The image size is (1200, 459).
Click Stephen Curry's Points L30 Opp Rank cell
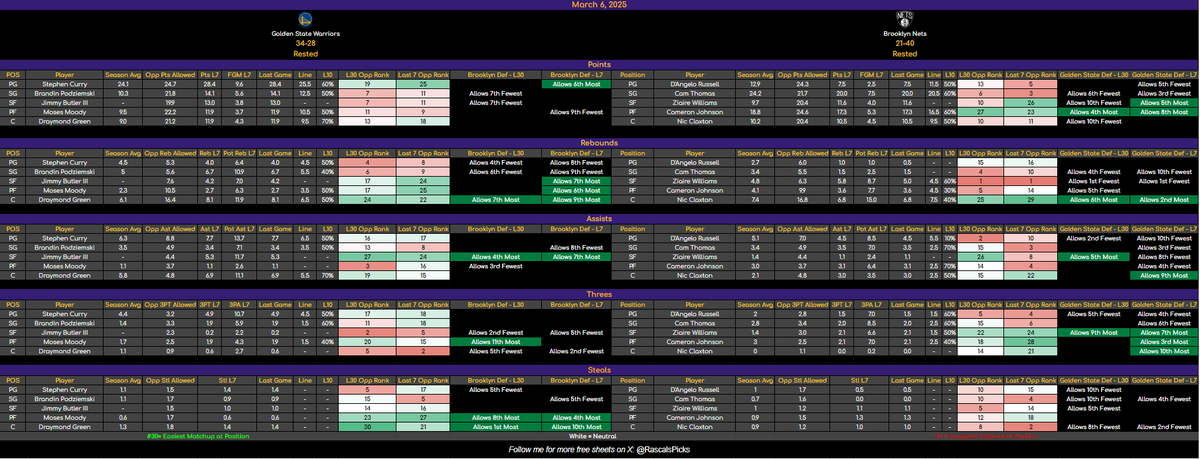tap(369, 84)
